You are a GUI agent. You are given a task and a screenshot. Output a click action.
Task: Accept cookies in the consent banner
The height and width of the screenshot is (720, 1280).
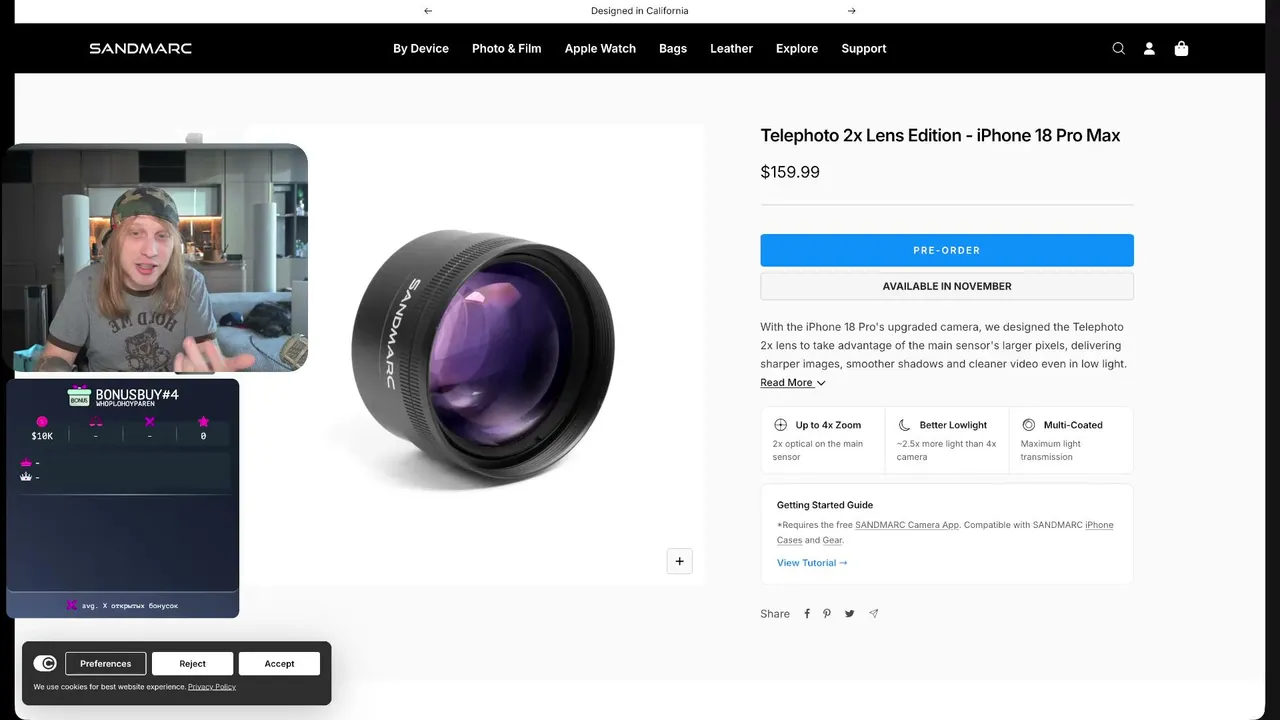pyautogui.click(x=279, y=663)
